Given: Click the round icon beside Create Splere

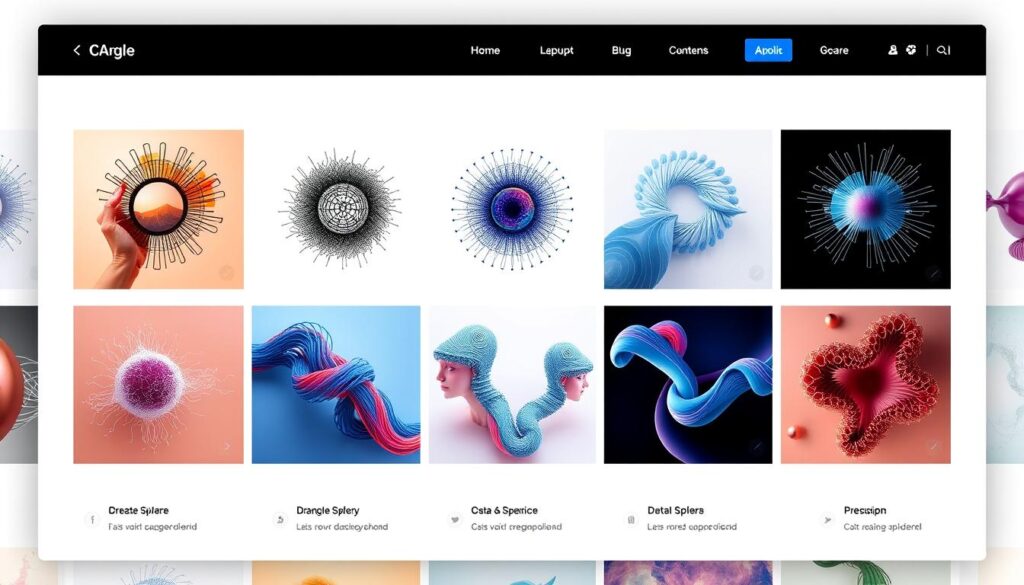Looking at the screenshot, I should [x=91, y=519].
